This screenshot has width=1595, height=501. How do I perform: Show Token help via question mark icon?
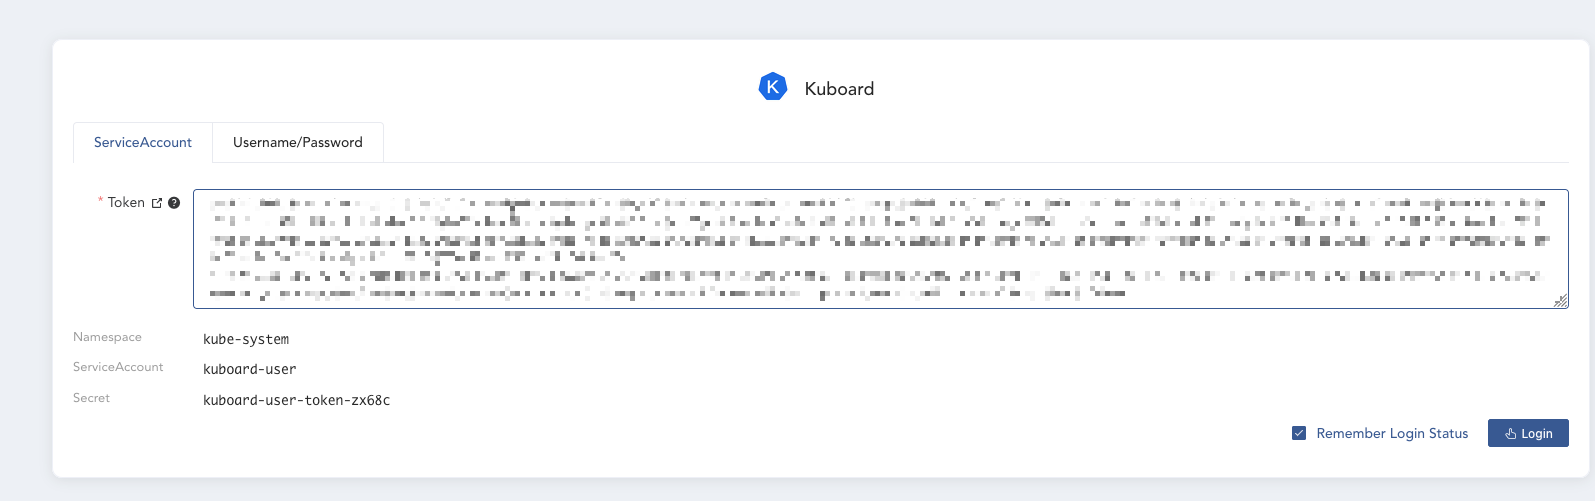pos(174,203)
